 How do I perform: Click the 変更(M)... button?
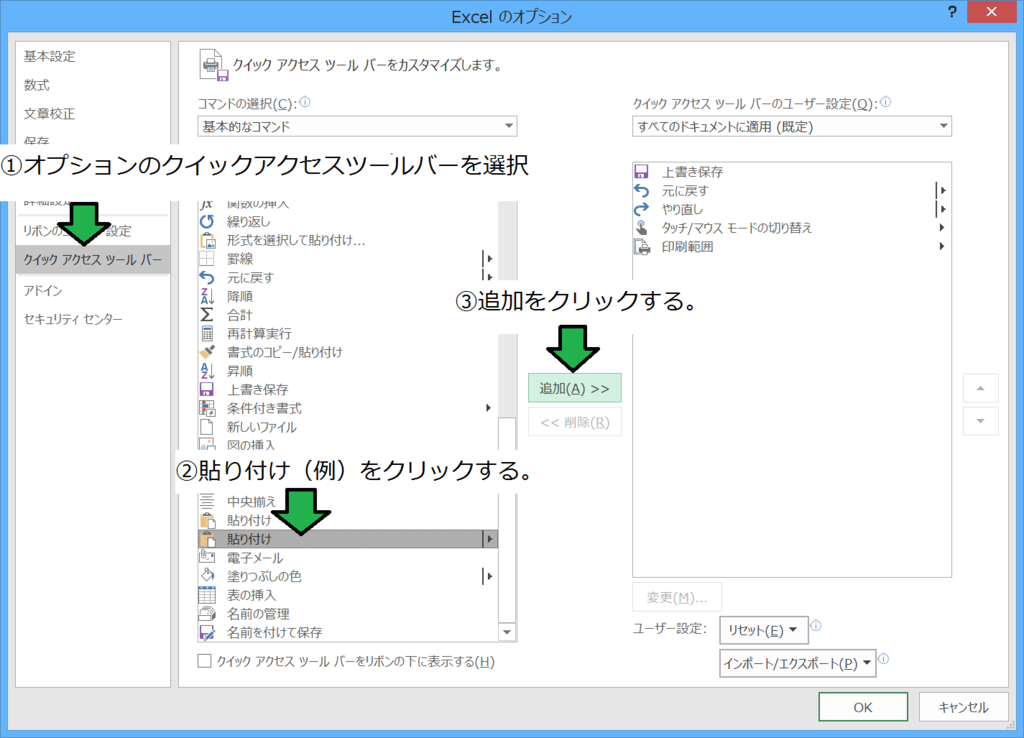click(x=677, y=597)
